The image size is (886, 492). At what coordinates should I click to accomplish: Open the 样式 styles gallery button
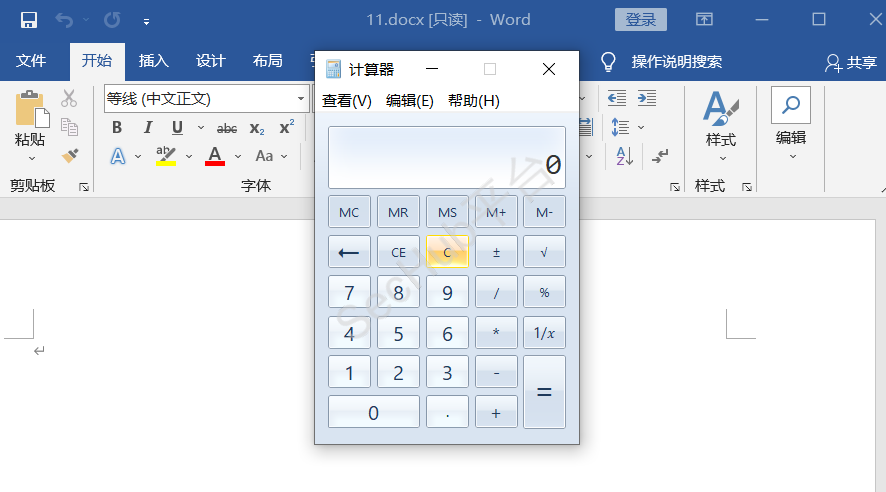[x=721, y=124]
